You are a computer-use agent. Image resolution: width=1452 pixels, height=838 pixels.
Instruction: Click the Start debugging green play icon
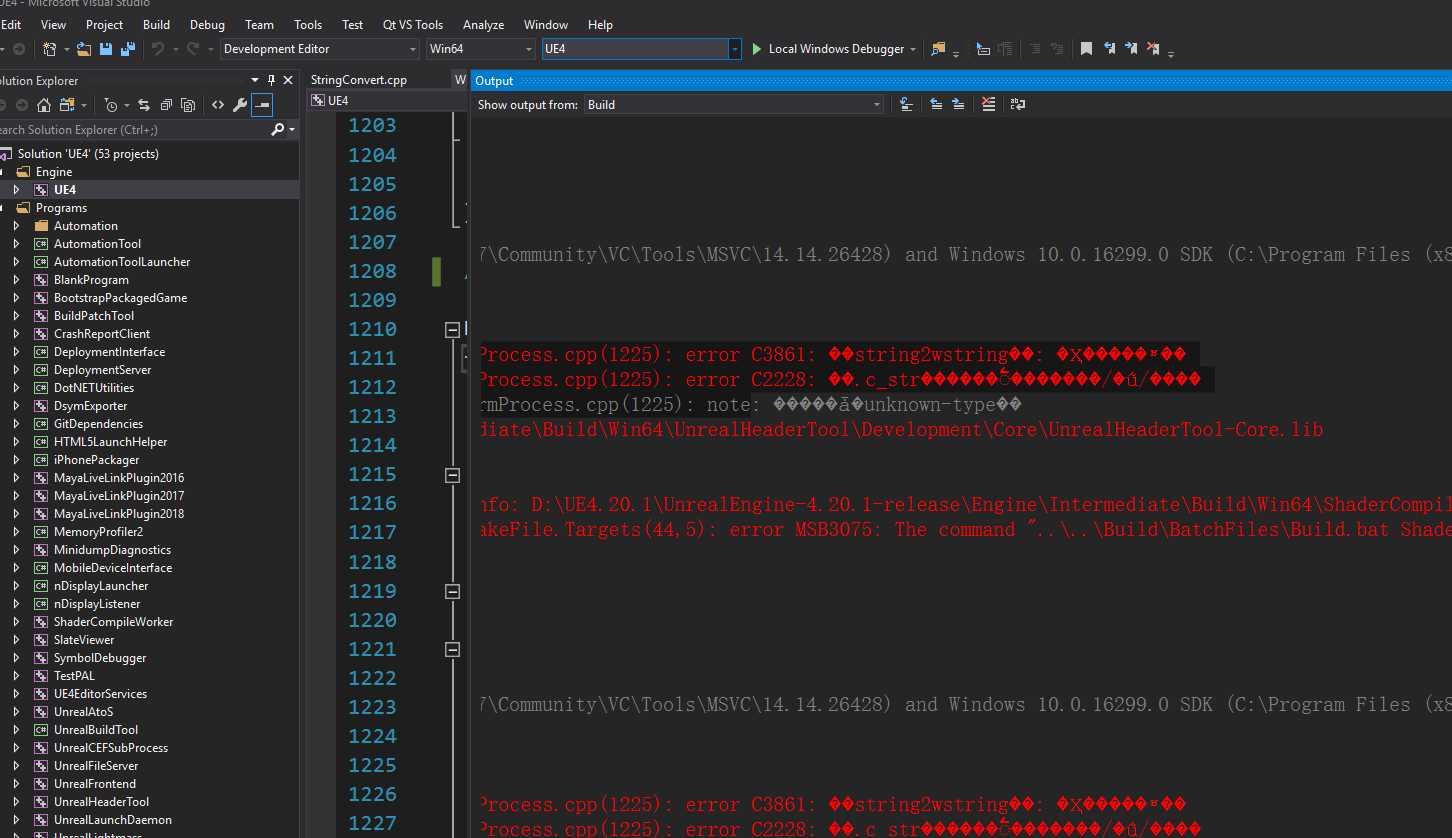757,49
